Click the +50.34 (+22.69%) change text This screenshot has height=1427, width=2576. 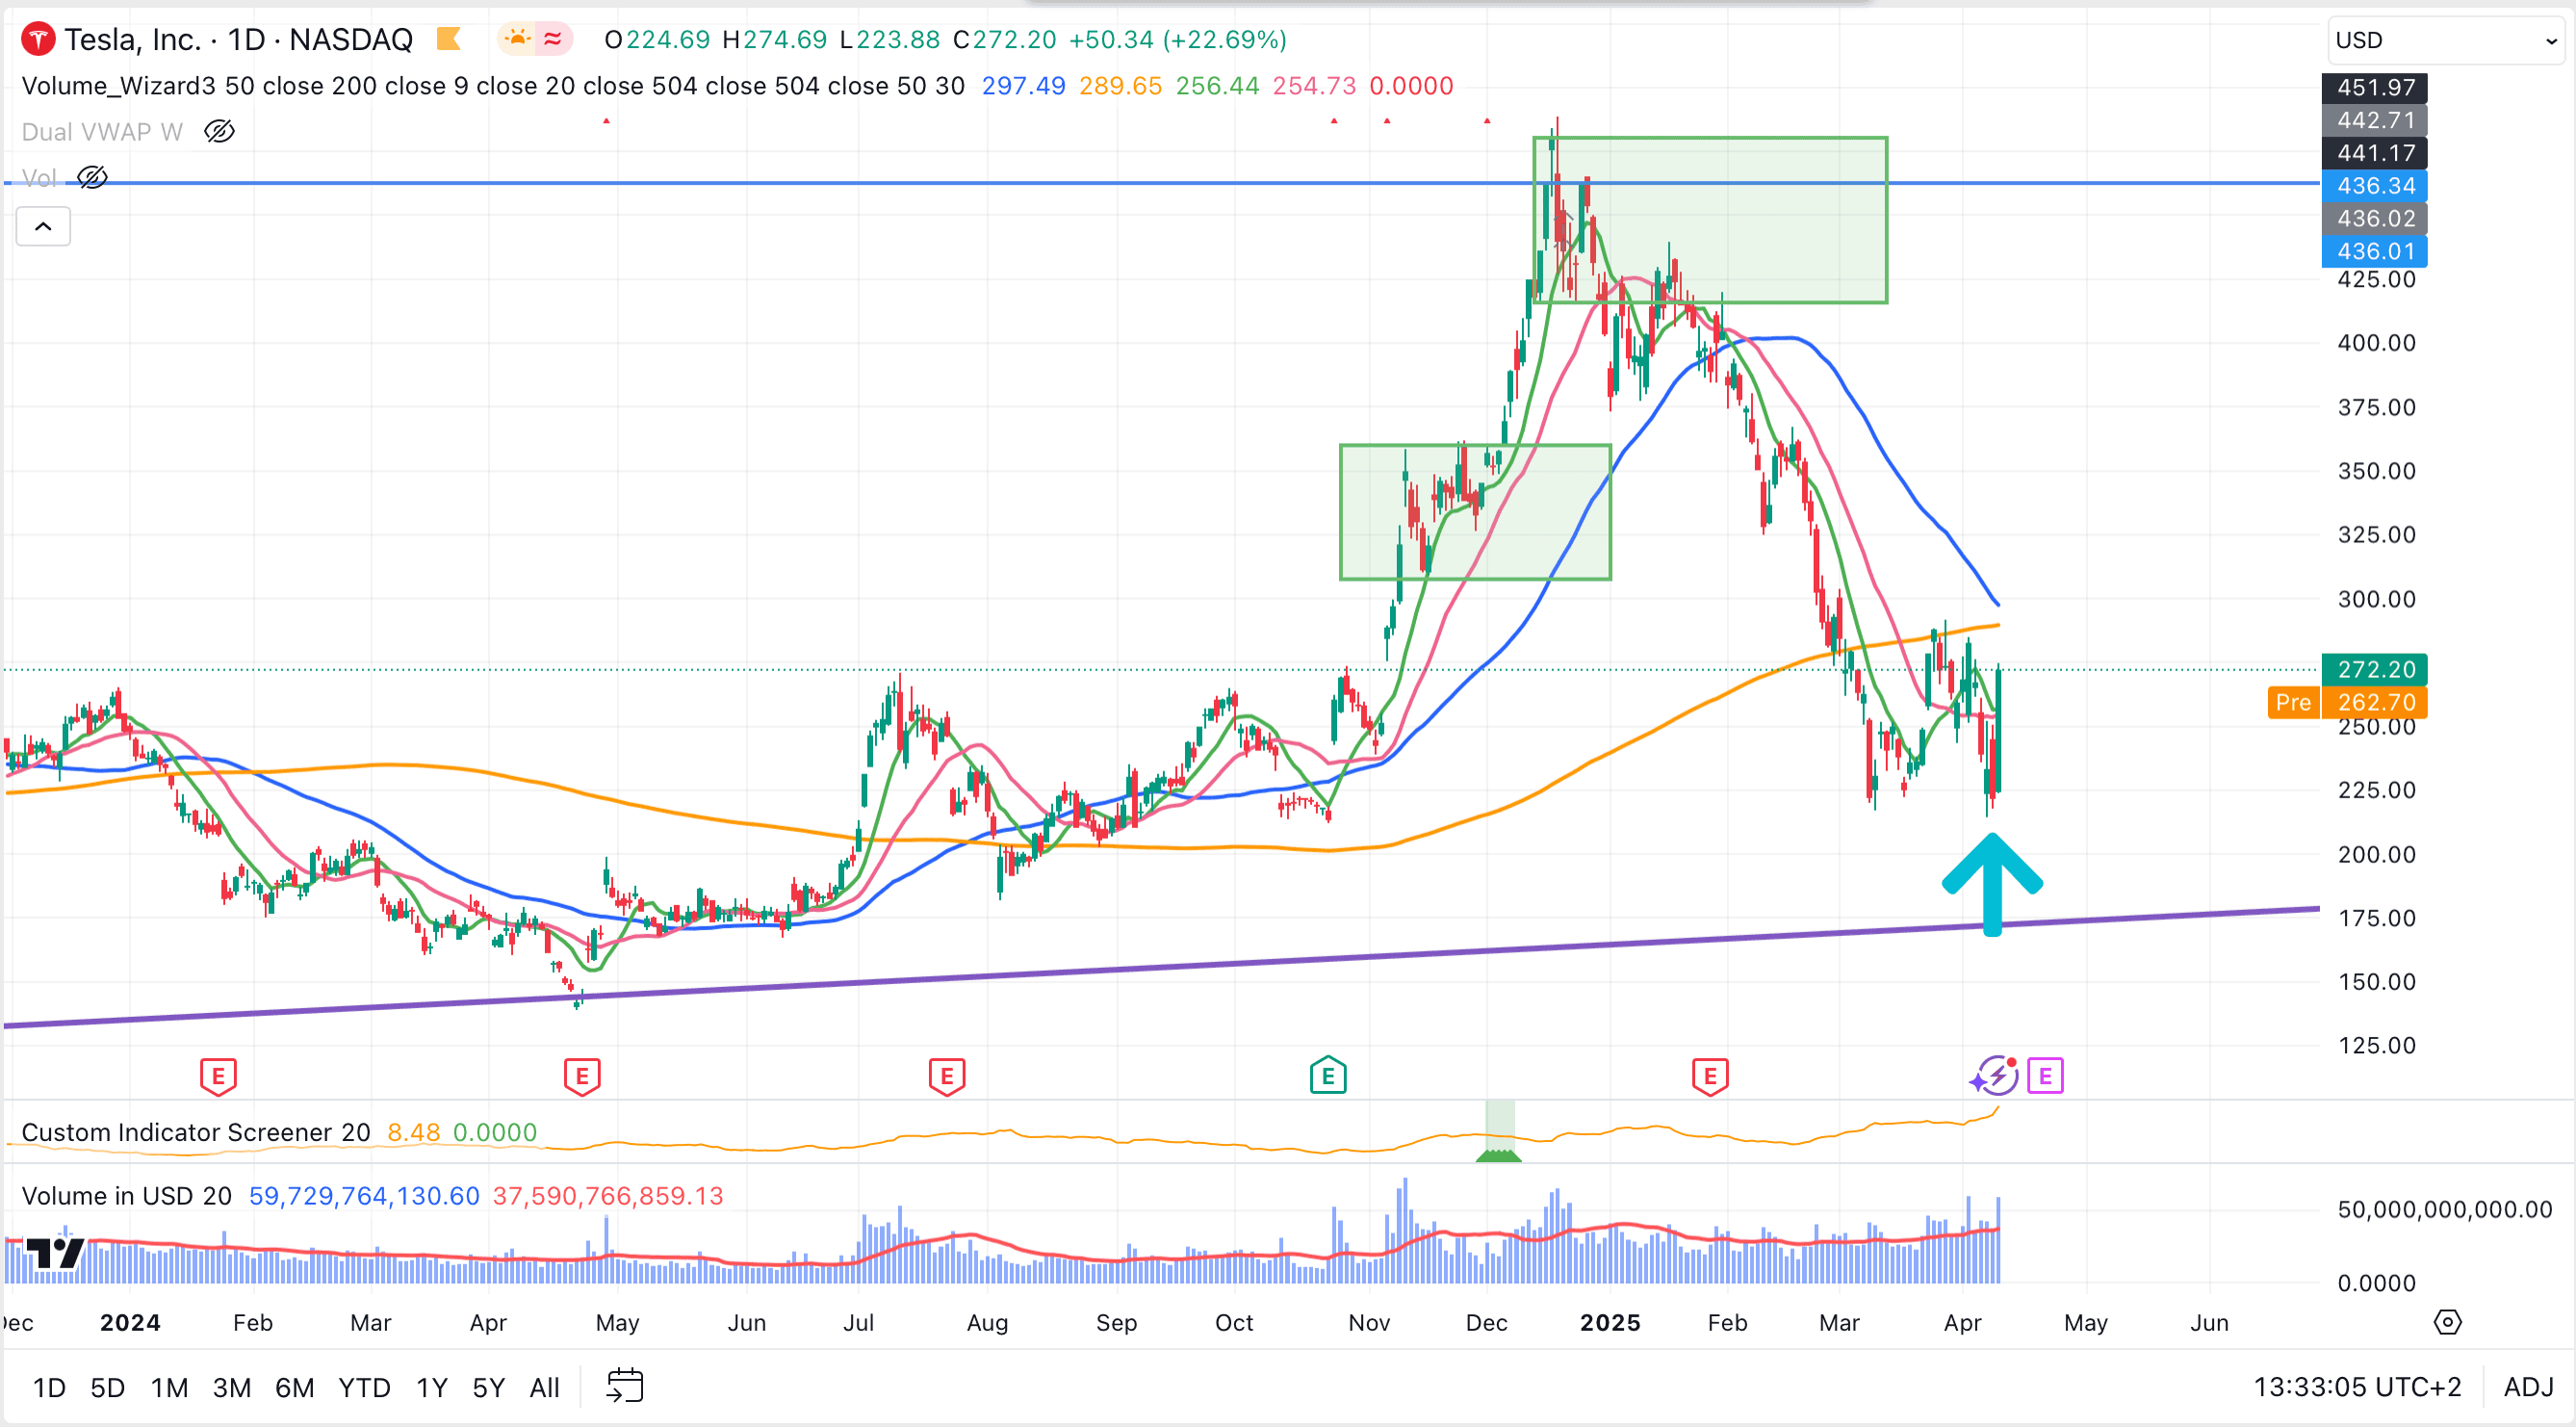(1178, 40)
